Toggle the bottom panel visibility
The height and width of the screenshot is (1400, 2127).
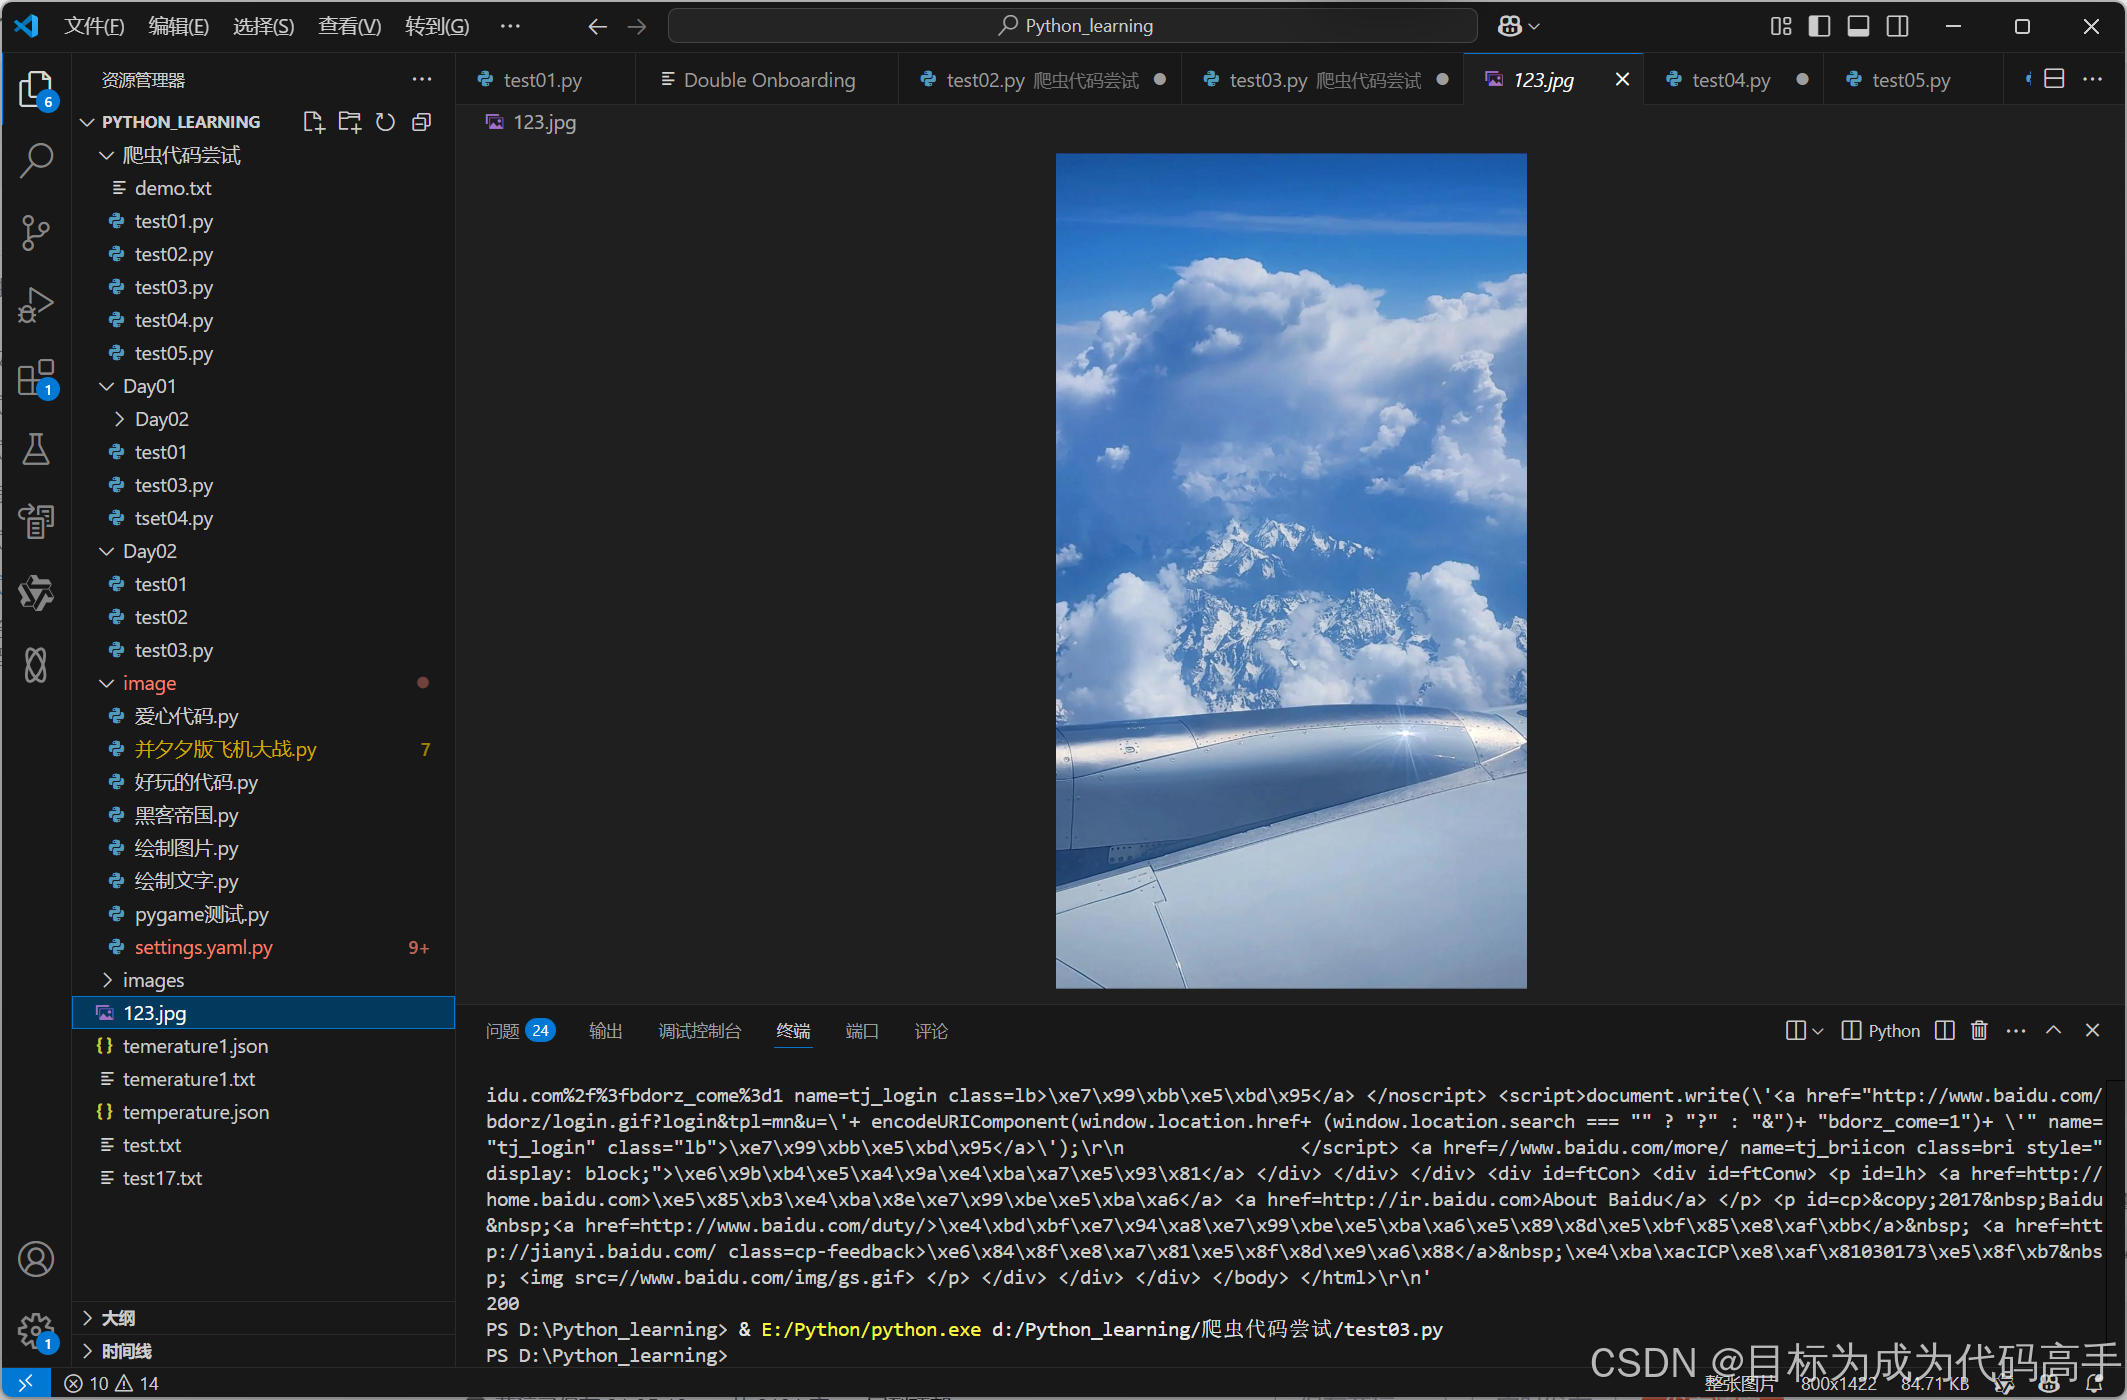pyautogui.click(x=1858, y=26)
